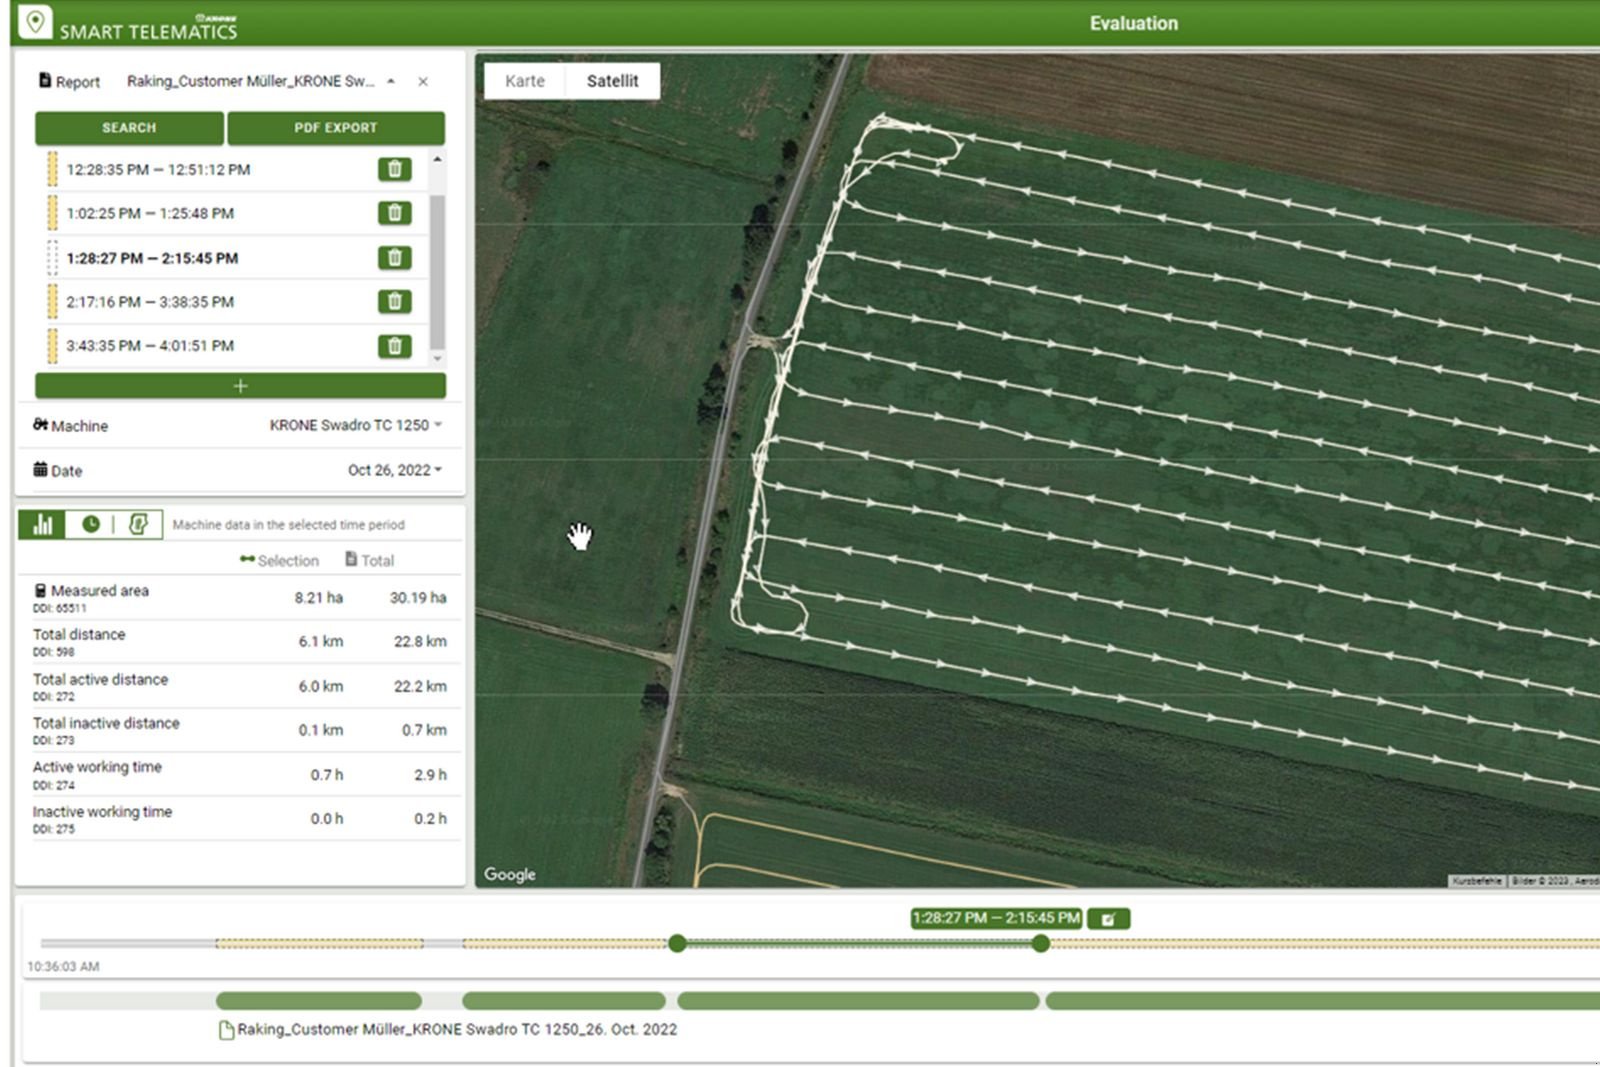Open the clock time view icon

pyautogui.click(x=91, y=524)
